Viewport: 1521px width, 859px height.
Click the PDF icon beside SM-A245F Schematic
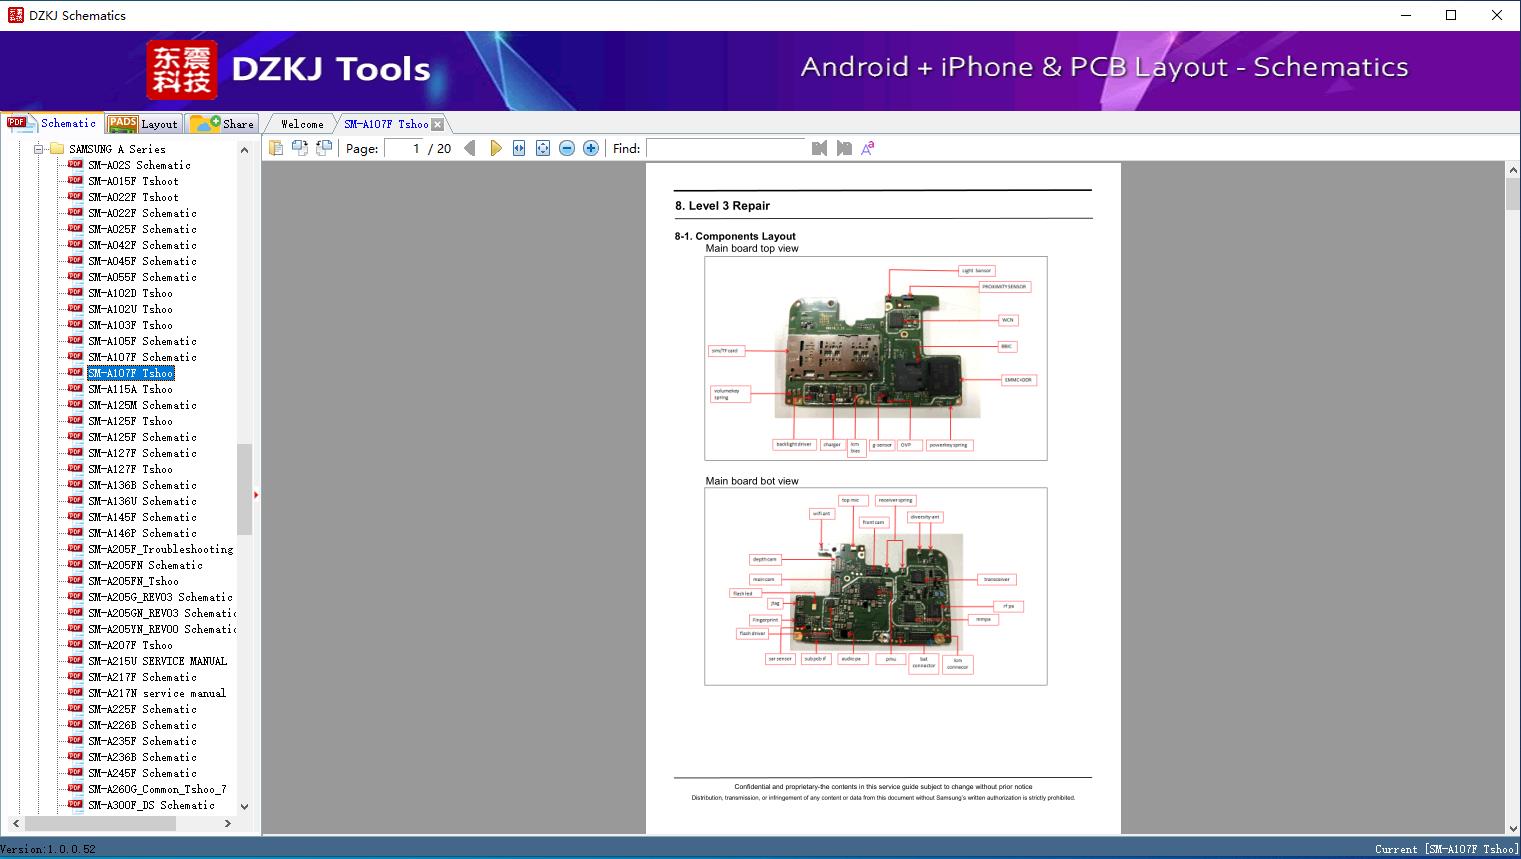click(75, 772)
